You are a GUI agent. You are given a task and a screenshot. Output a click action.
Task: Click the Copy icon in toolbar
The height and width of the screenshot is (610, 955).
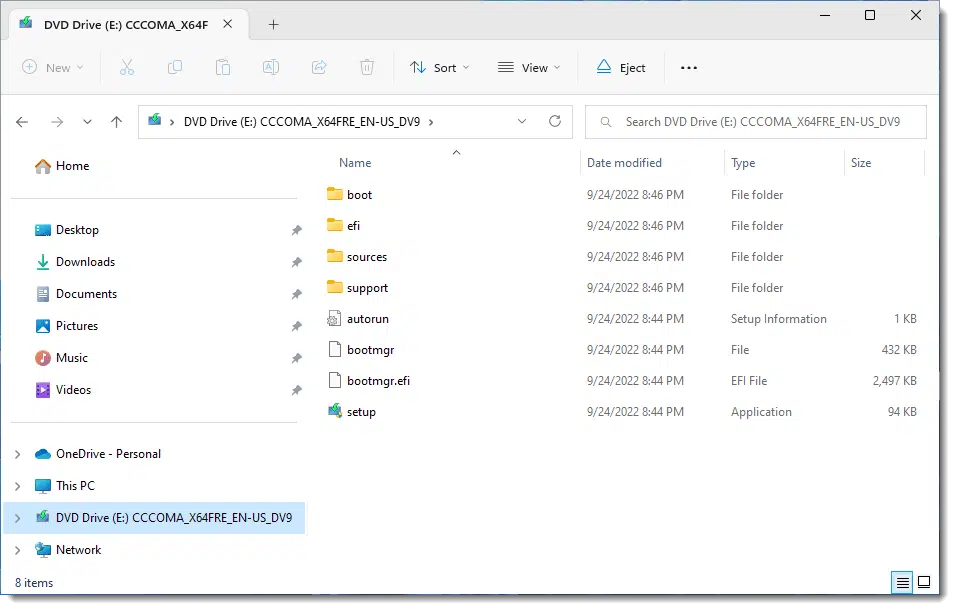[x=175, y=68]
